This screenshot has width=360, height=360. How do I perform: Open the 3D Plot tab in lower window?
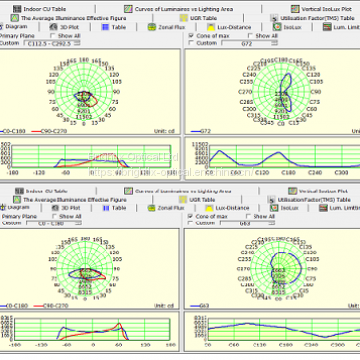(x=65, y=208)
